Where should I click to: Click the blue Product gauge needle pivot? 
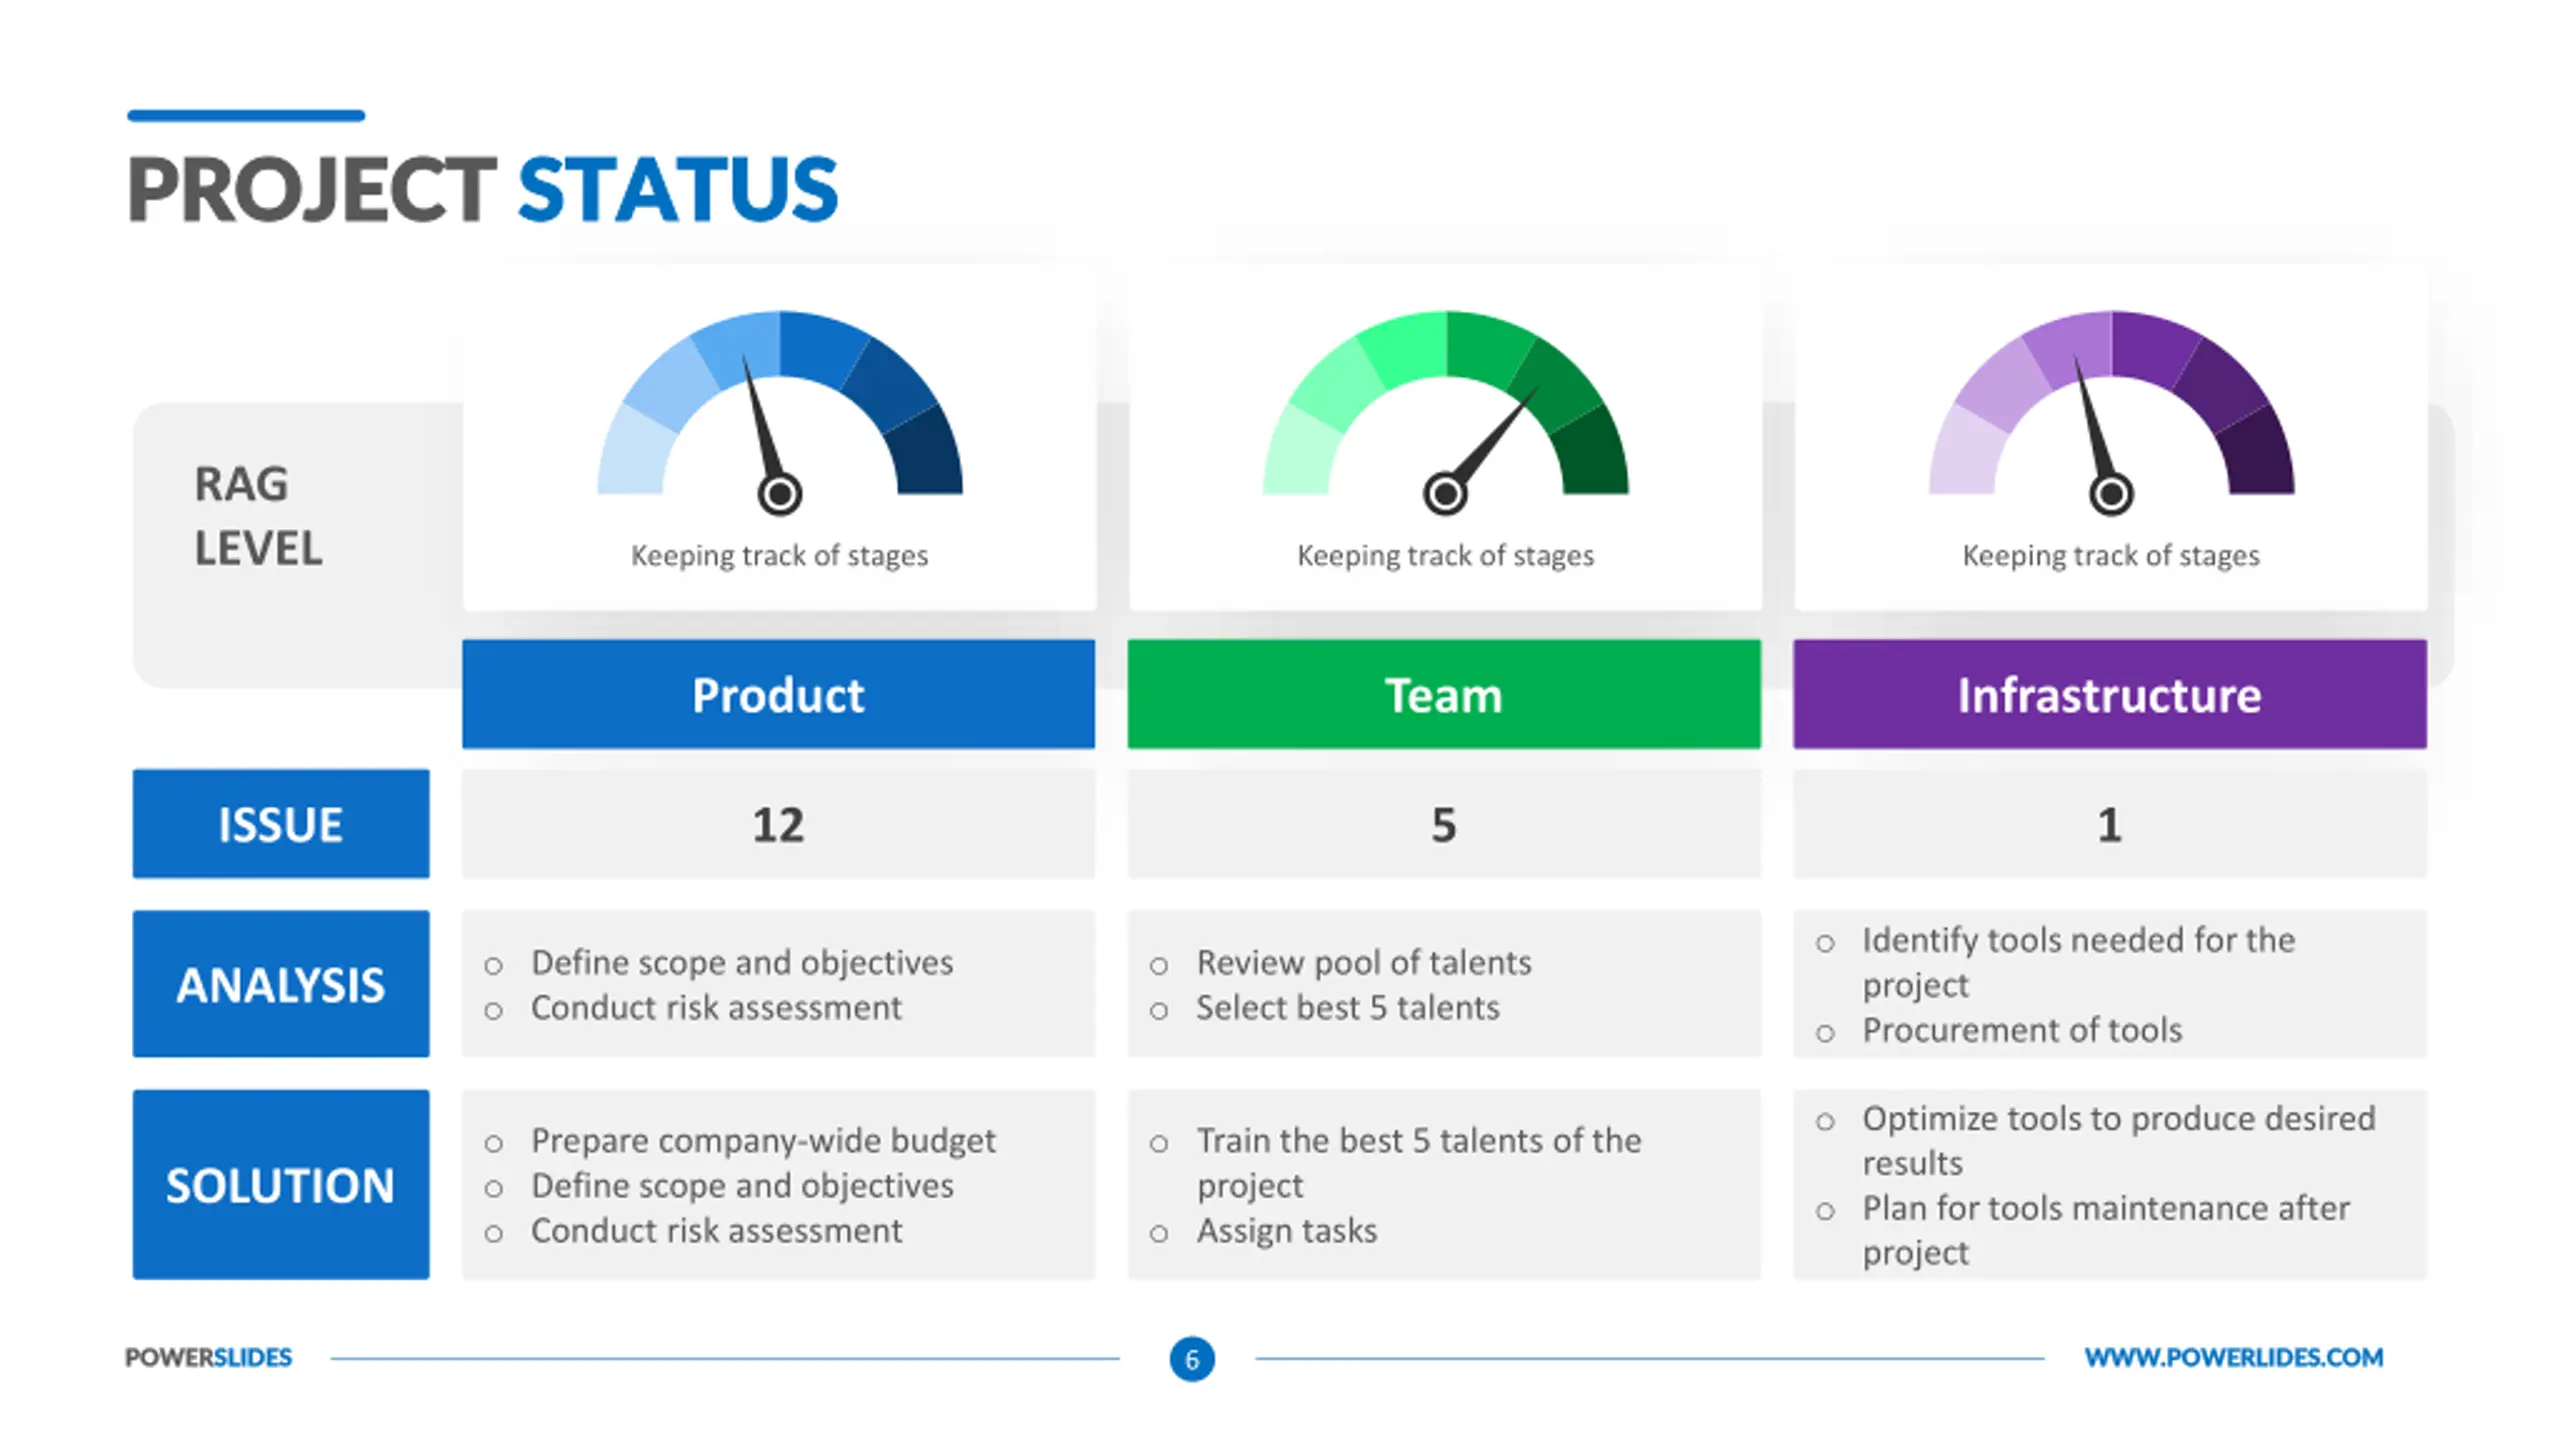(x=779, y=493)
